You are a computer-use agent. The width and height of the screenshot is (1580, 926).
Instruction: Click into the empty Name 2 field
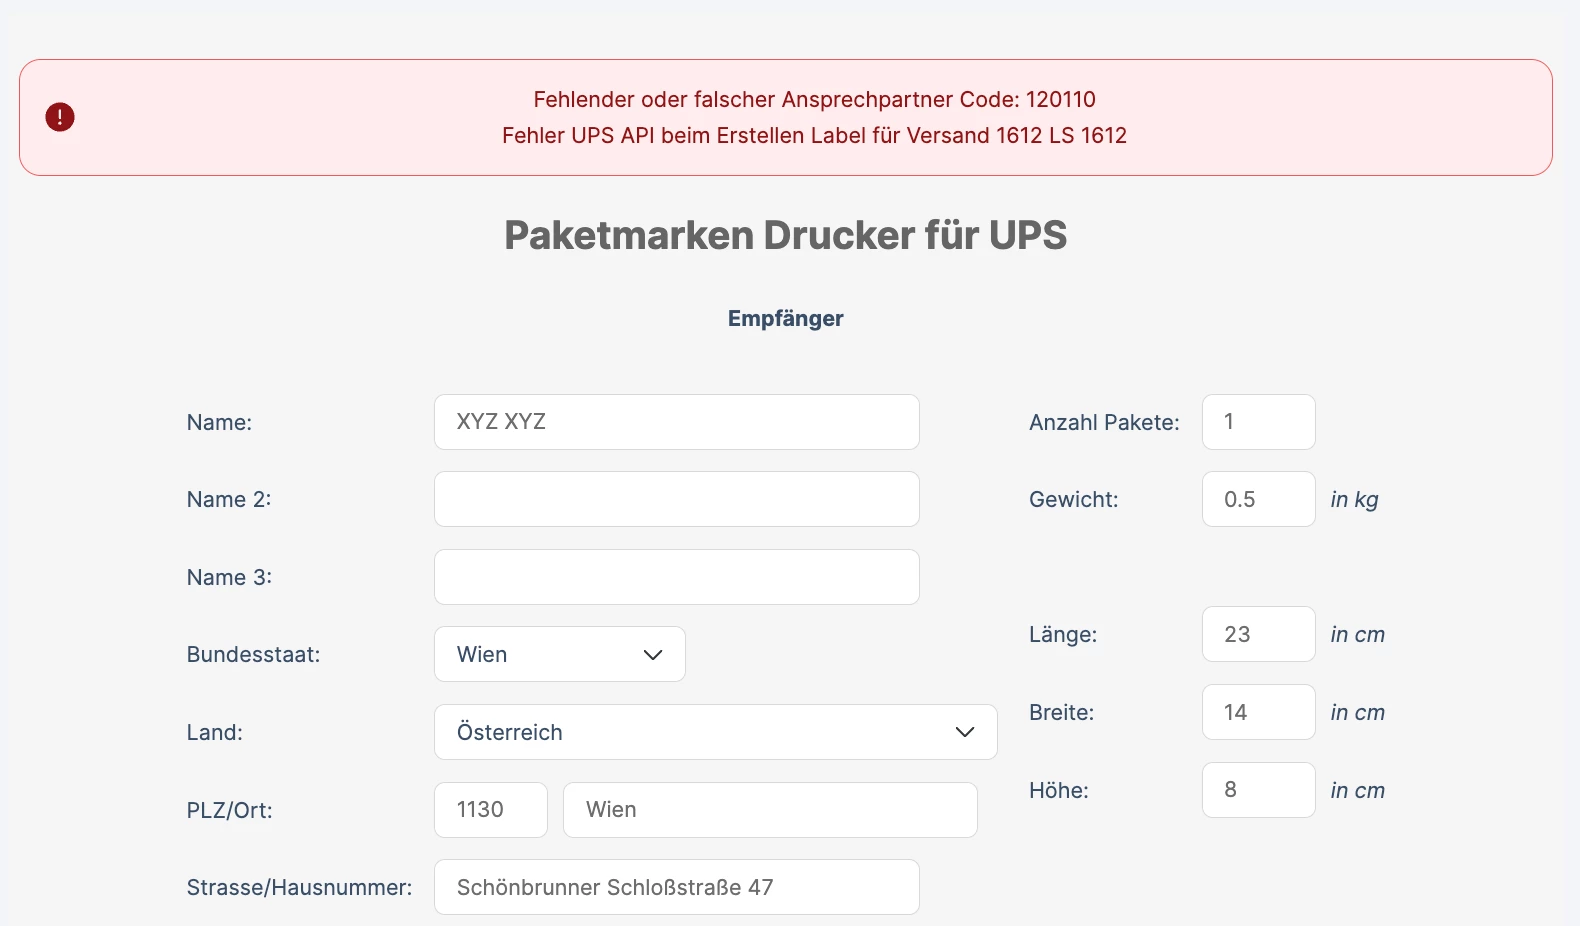coord(677,499)
